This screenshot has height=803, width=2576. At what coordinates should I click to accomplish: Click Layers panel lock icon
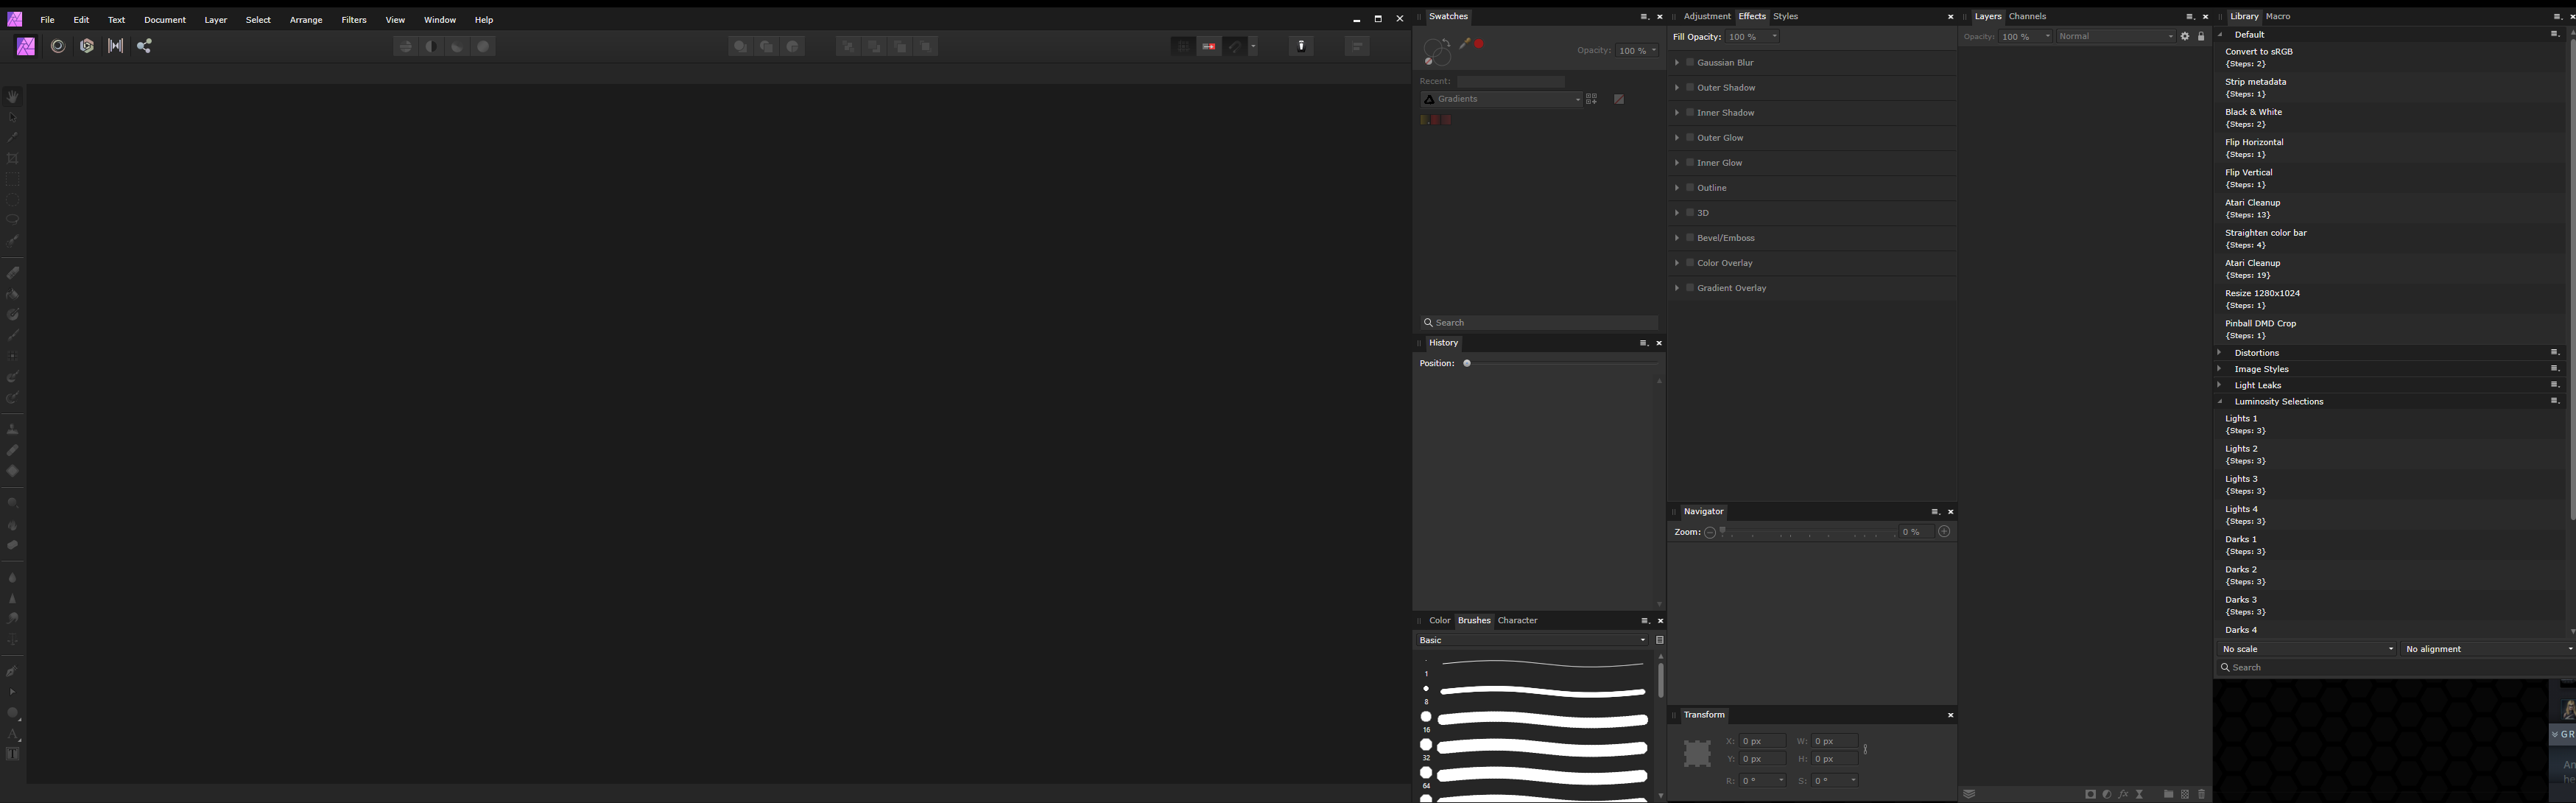[x=2201, y=37]
